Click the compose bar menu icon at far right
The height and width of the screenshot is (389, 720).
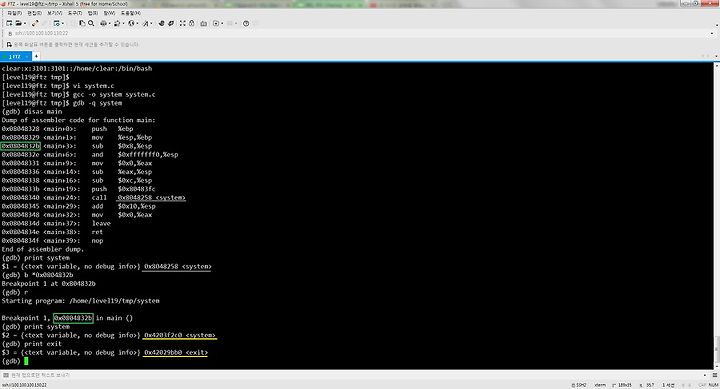(715, 375)
